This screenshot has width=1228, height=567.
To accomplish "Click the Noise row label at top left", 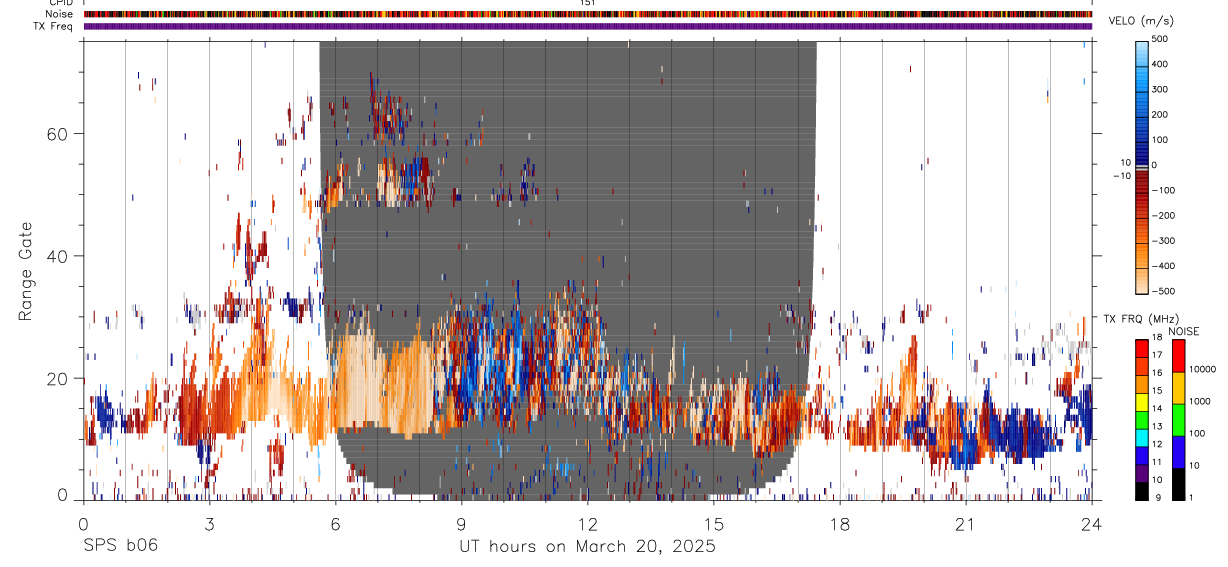I will 61,14.
